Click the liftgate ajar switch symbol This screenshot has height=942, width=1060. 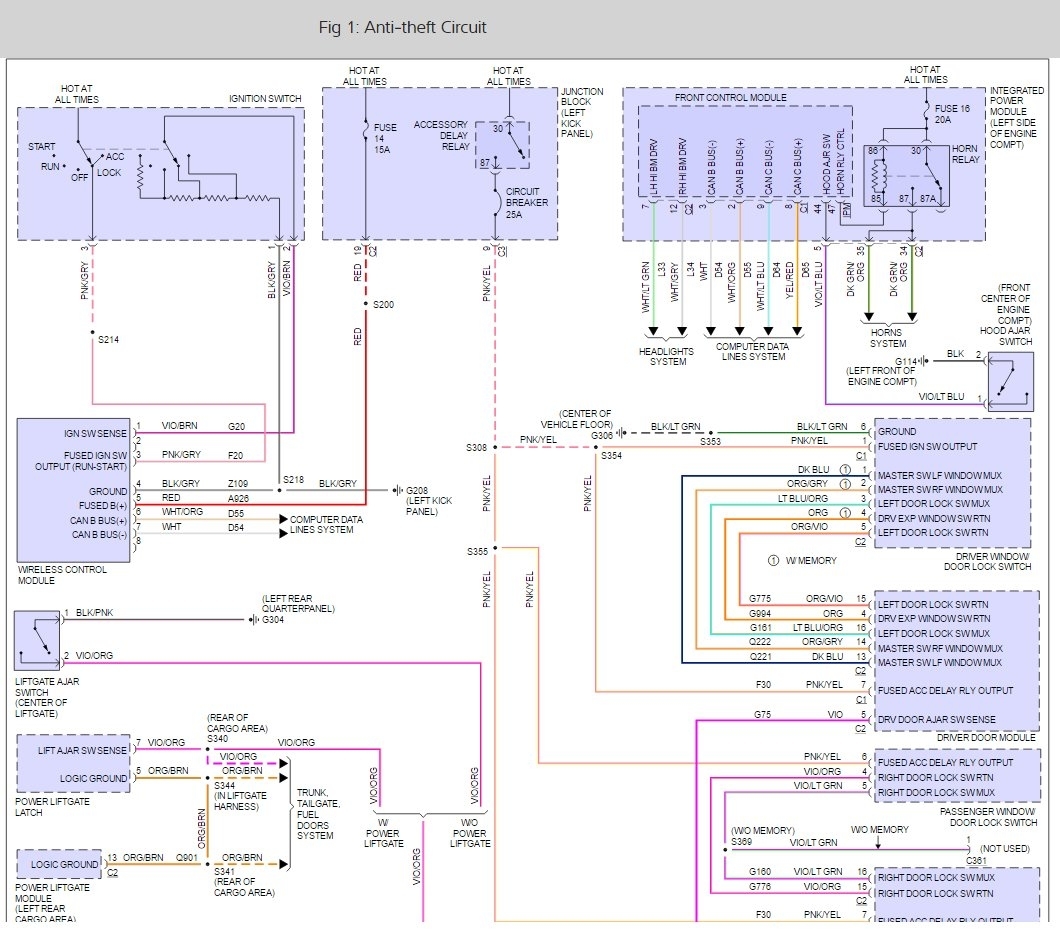pos(37,640)
